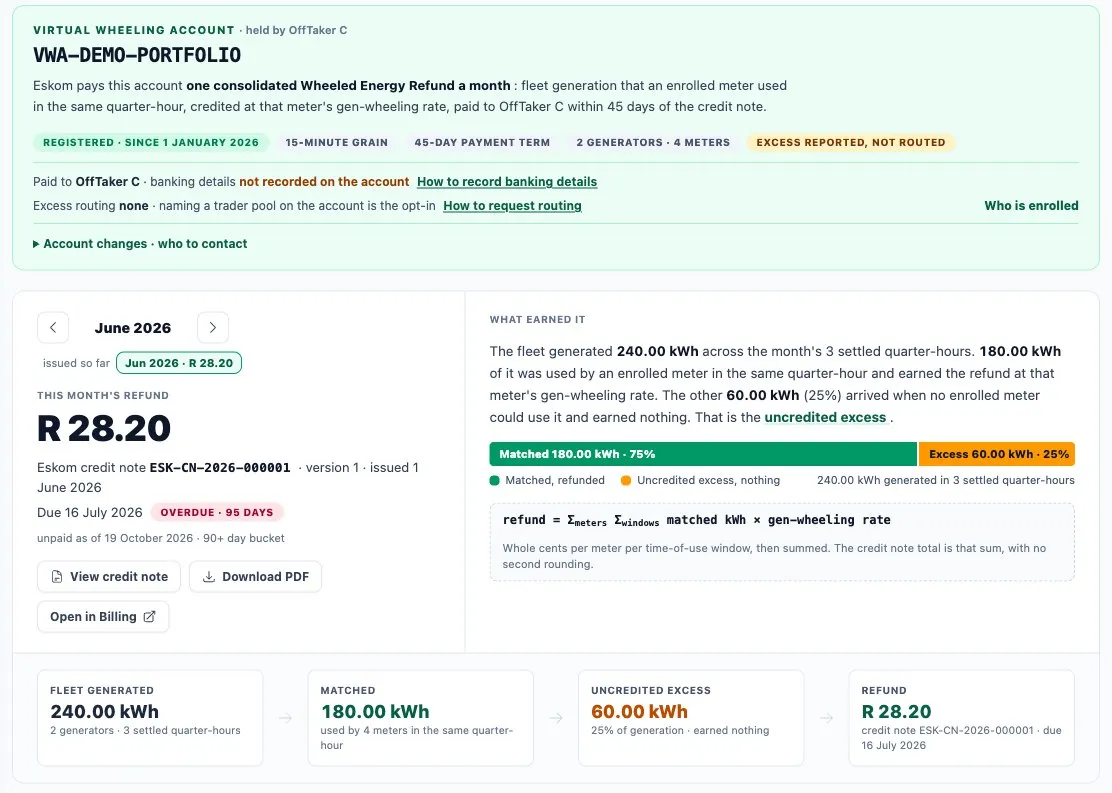Click the Registered · Since 1 January 2026 badge
This screenshot has width=1112, height=793.
(151, 143)
